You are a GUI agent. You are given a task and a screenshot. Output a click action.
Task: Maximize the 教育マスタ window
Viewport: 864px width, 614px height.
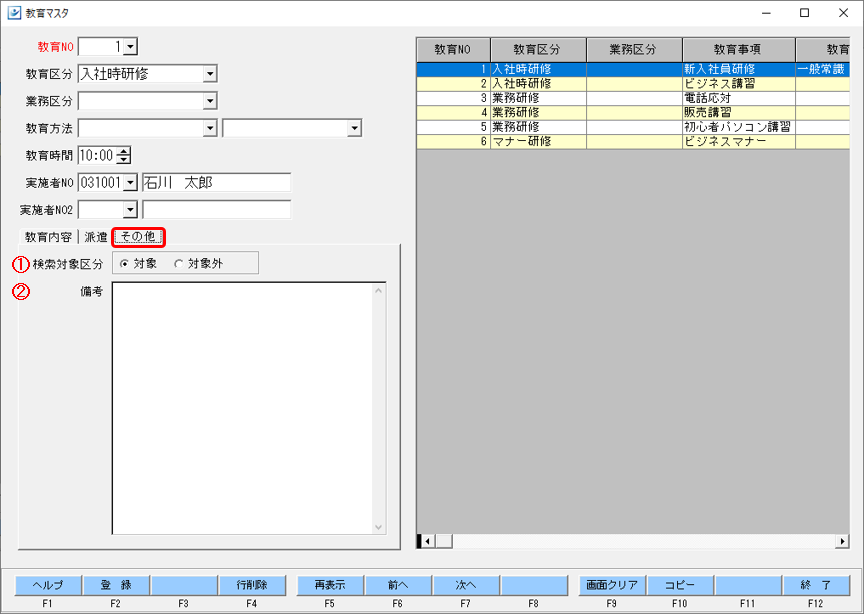(x=804, y=13)
